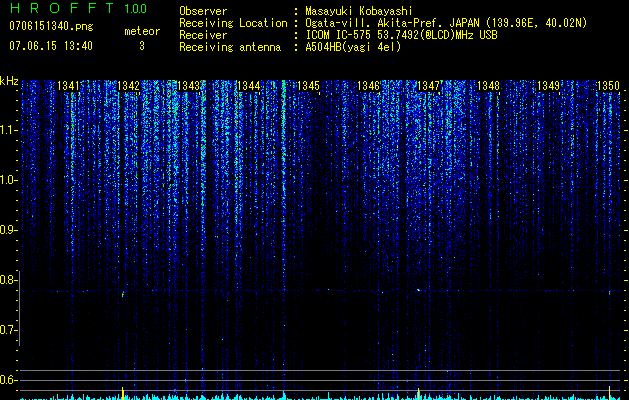629x400 pixels.
Task: Click the date stamp 07.06.15 13:40
Action: pos(51,46)
